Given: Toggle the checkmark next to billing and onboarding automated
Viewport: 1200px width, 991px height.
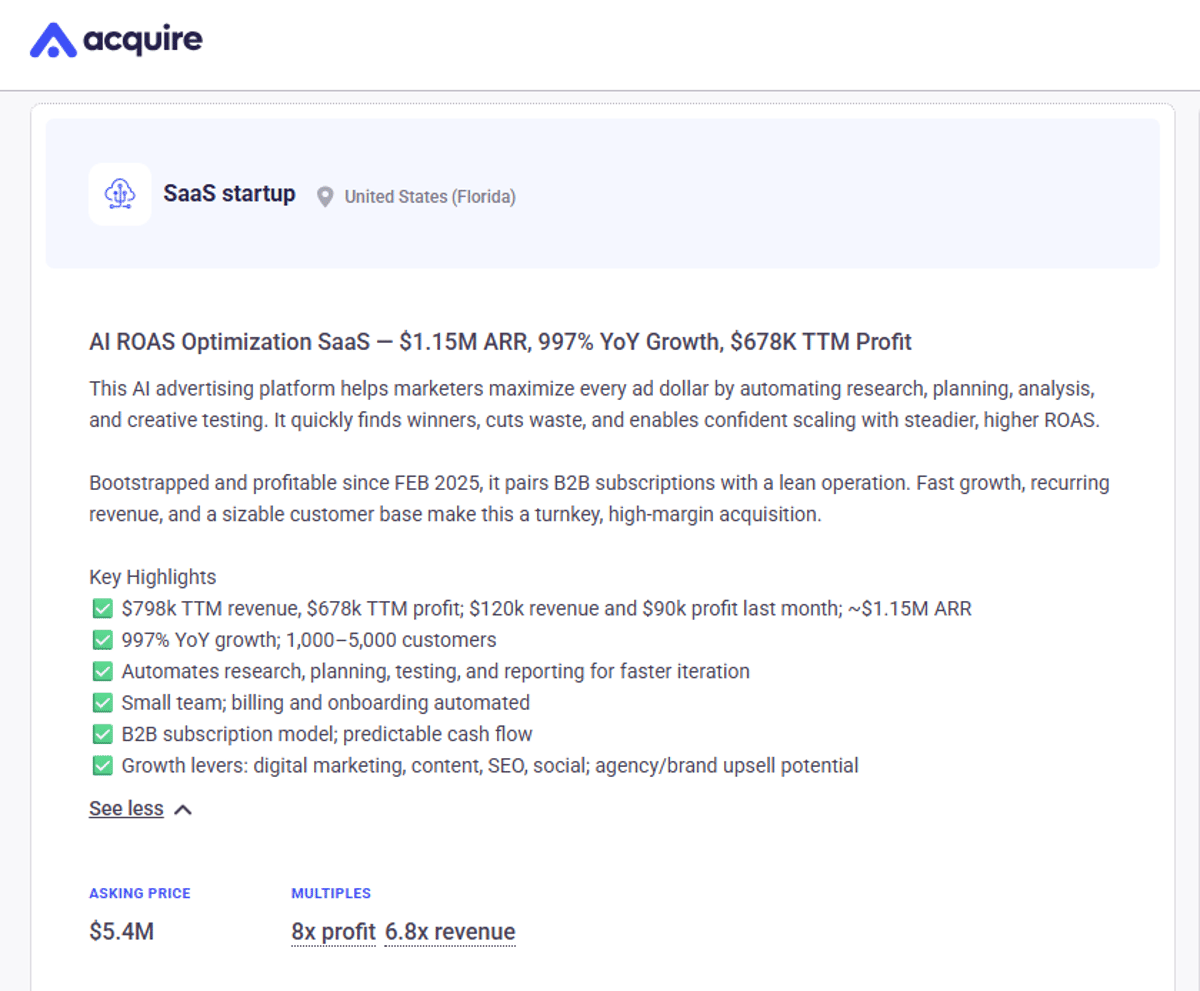Looking at the screenshot, I should [x=101, y=702].
